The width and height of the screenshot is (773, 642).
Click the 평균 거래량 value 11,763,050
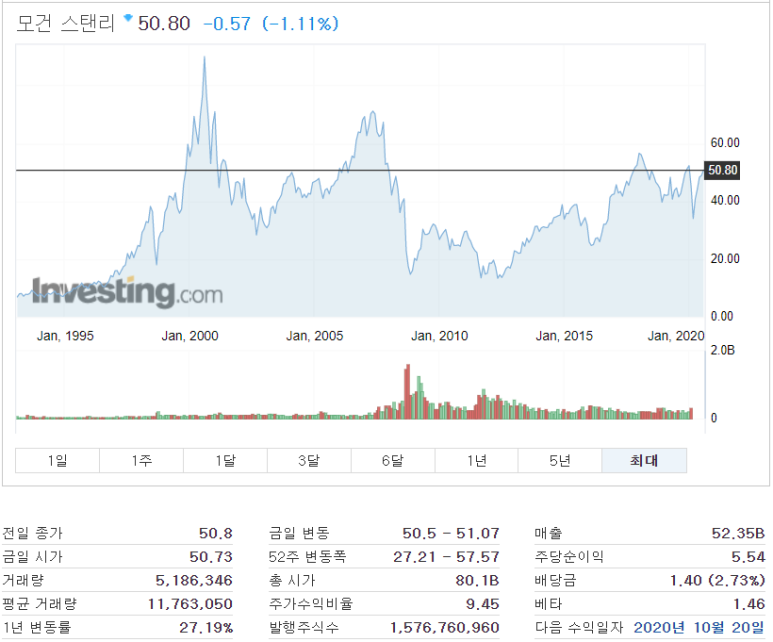[x=190, y=604]
